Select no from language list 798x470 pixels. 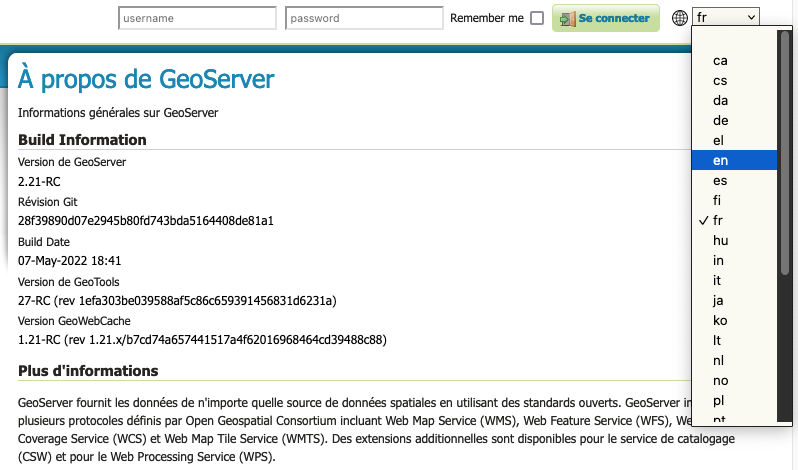[x=734, y=380]
